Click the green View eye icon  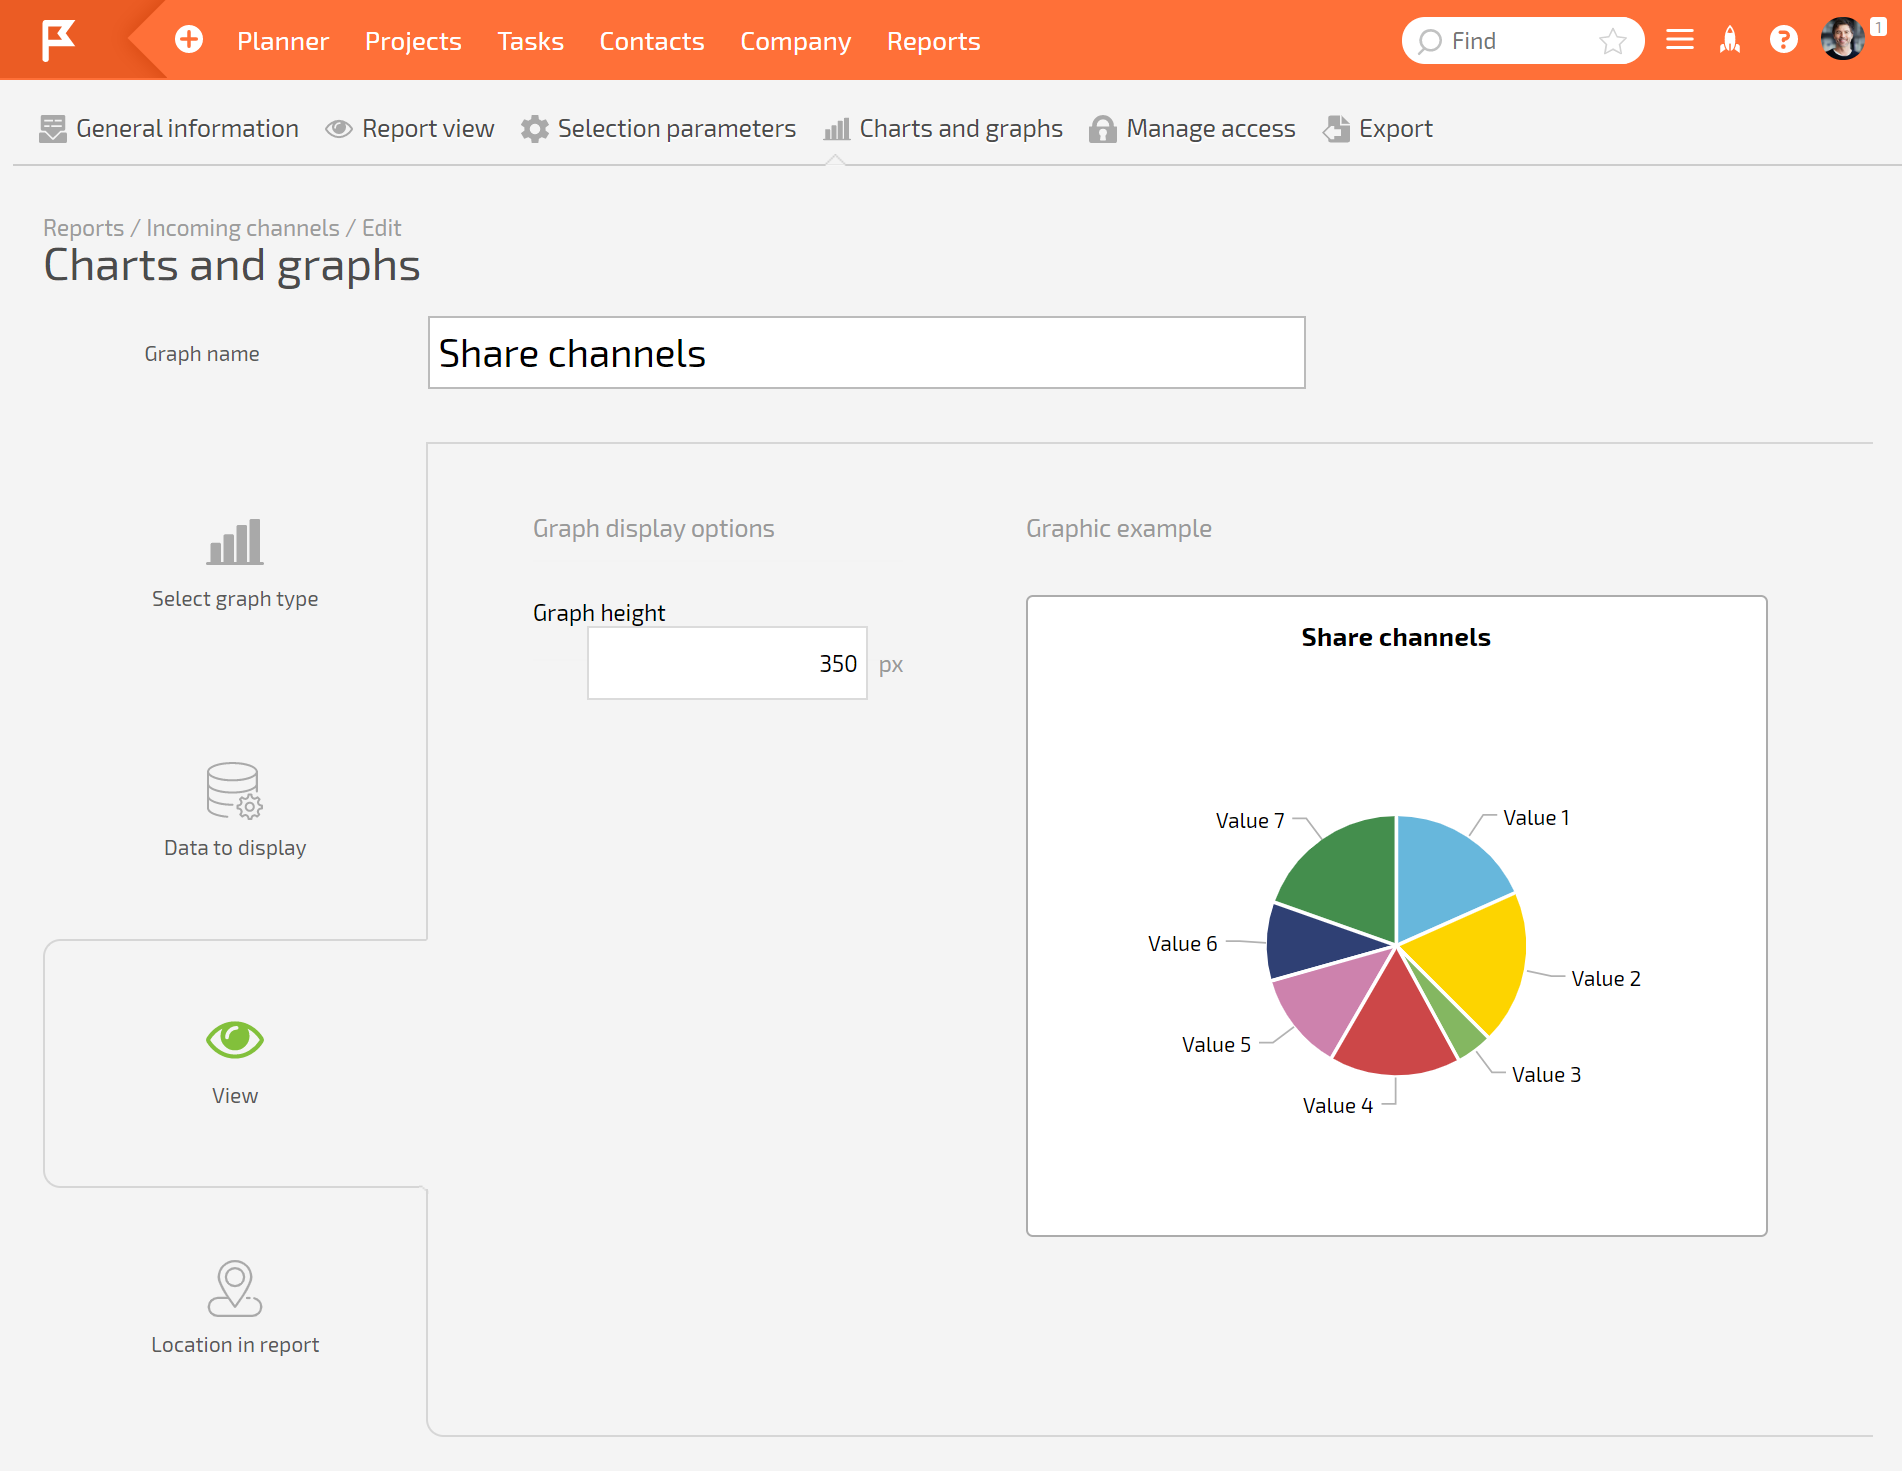[x=235, y=1040]
